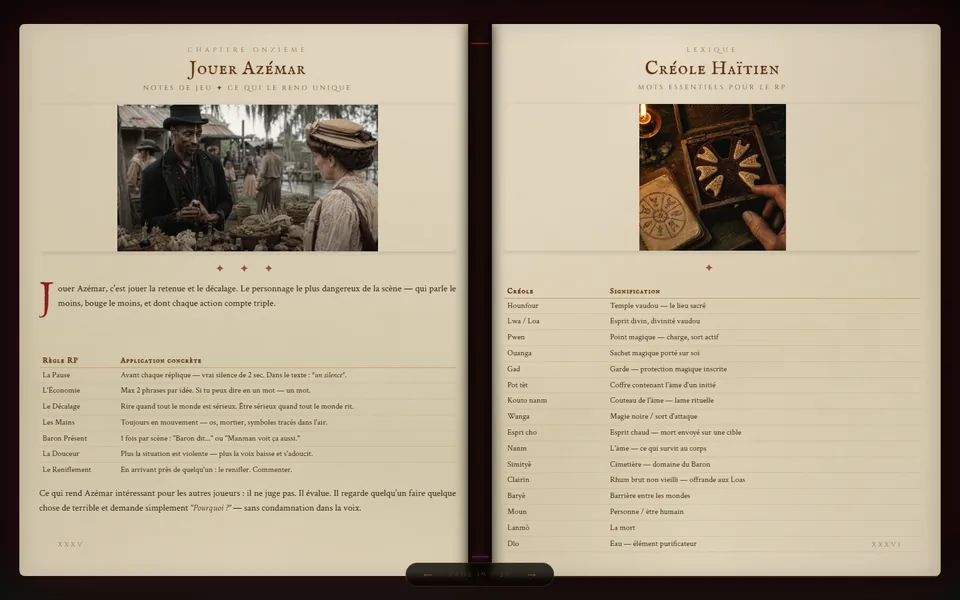Viewport: 960px width, 600px height.
Task: Select the 'Ouanga' lexicon entry
Action: click(x=712, y=353)
